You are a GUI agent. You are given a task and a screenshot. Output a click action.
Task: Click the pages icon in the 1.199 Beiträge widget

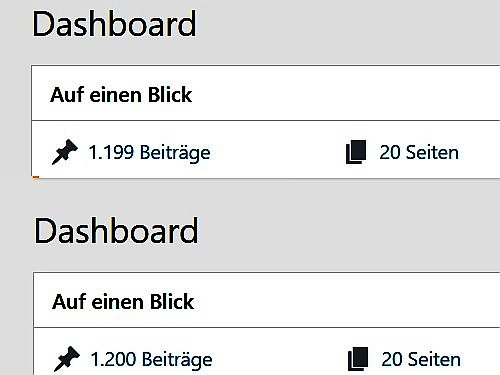(356, 152)
